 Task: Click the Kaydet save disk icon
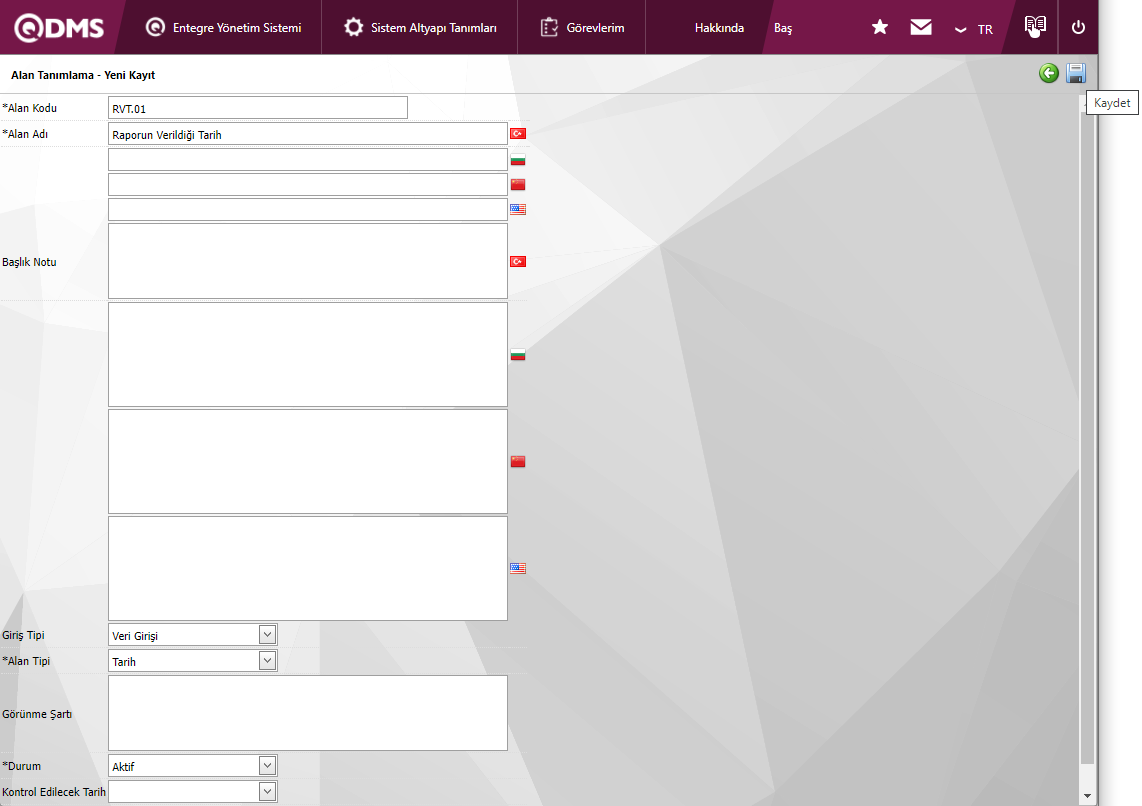click(1076, 73)
